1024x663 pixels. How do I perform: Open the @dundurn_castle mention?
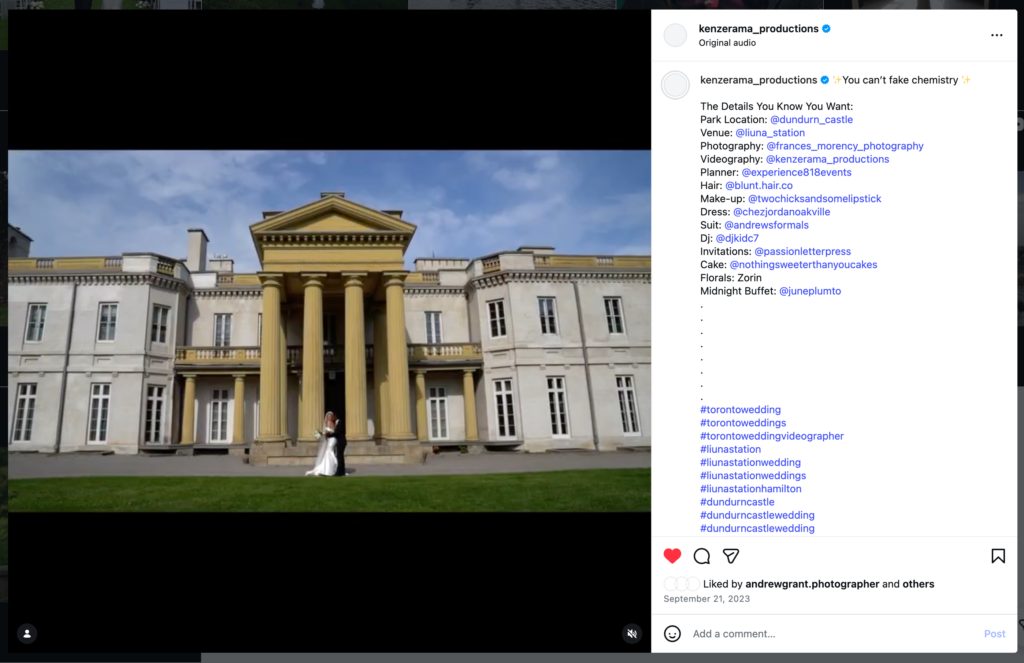click(x=811, y=120)
